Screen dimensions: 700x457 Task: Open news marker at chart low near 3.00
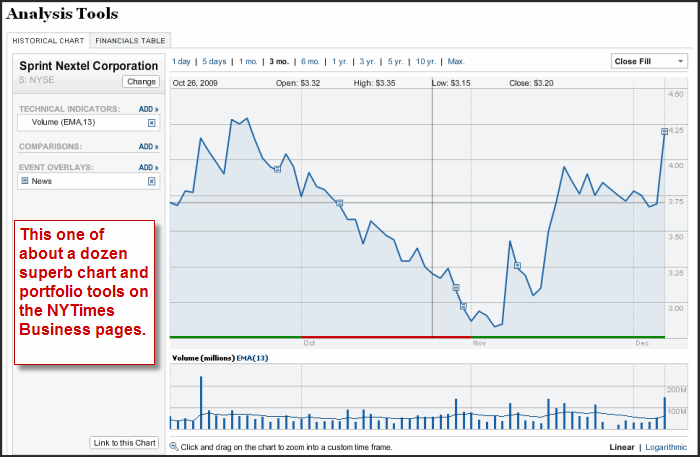pos(463,306)
